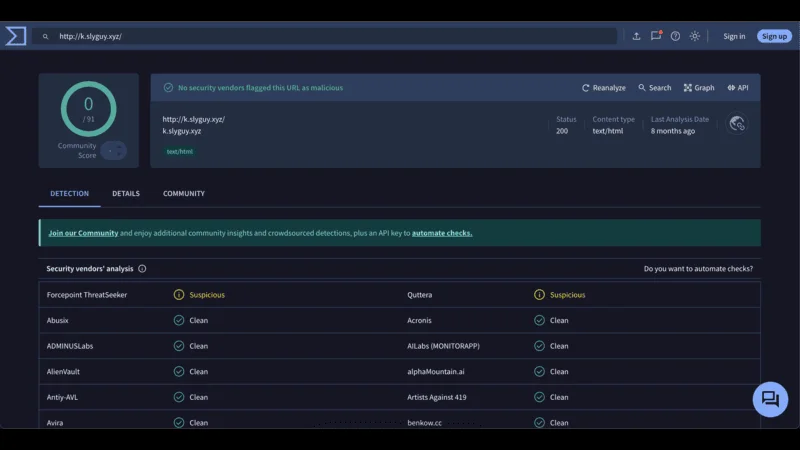Click the Community Score vote widget

pos(113,150)
